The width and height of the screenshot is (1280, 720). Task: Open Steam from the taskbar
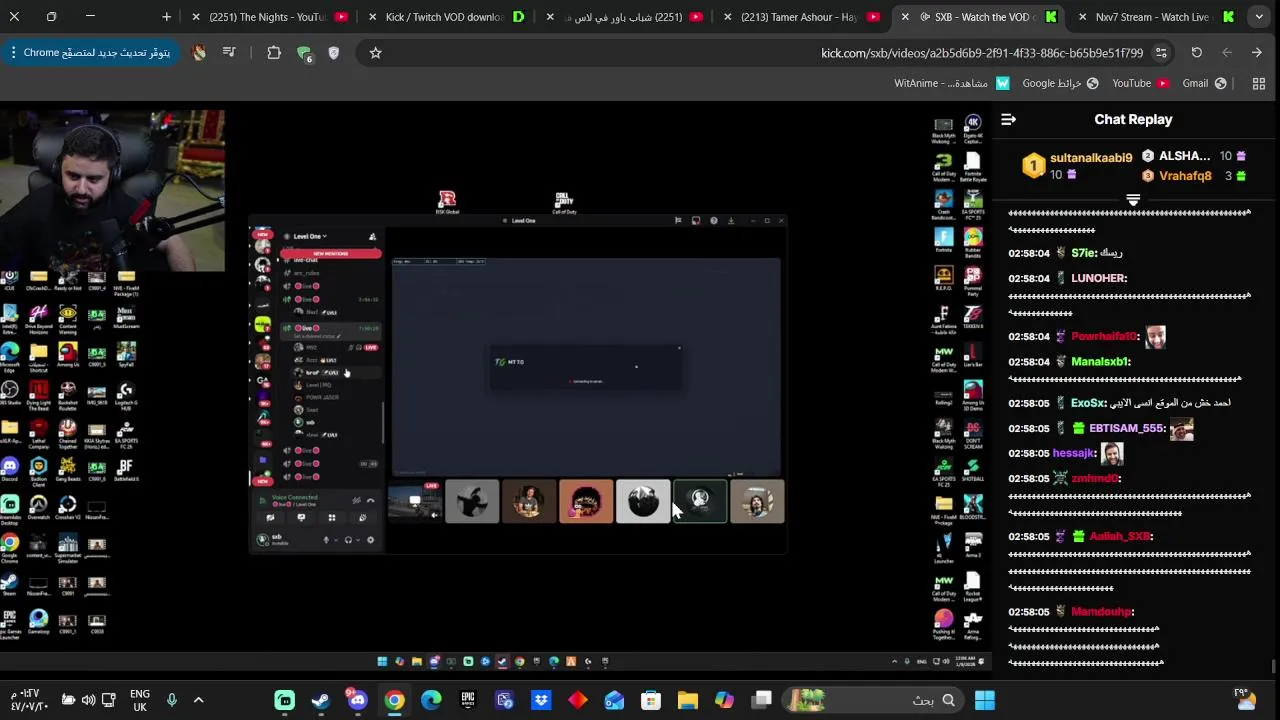(321, 700)
